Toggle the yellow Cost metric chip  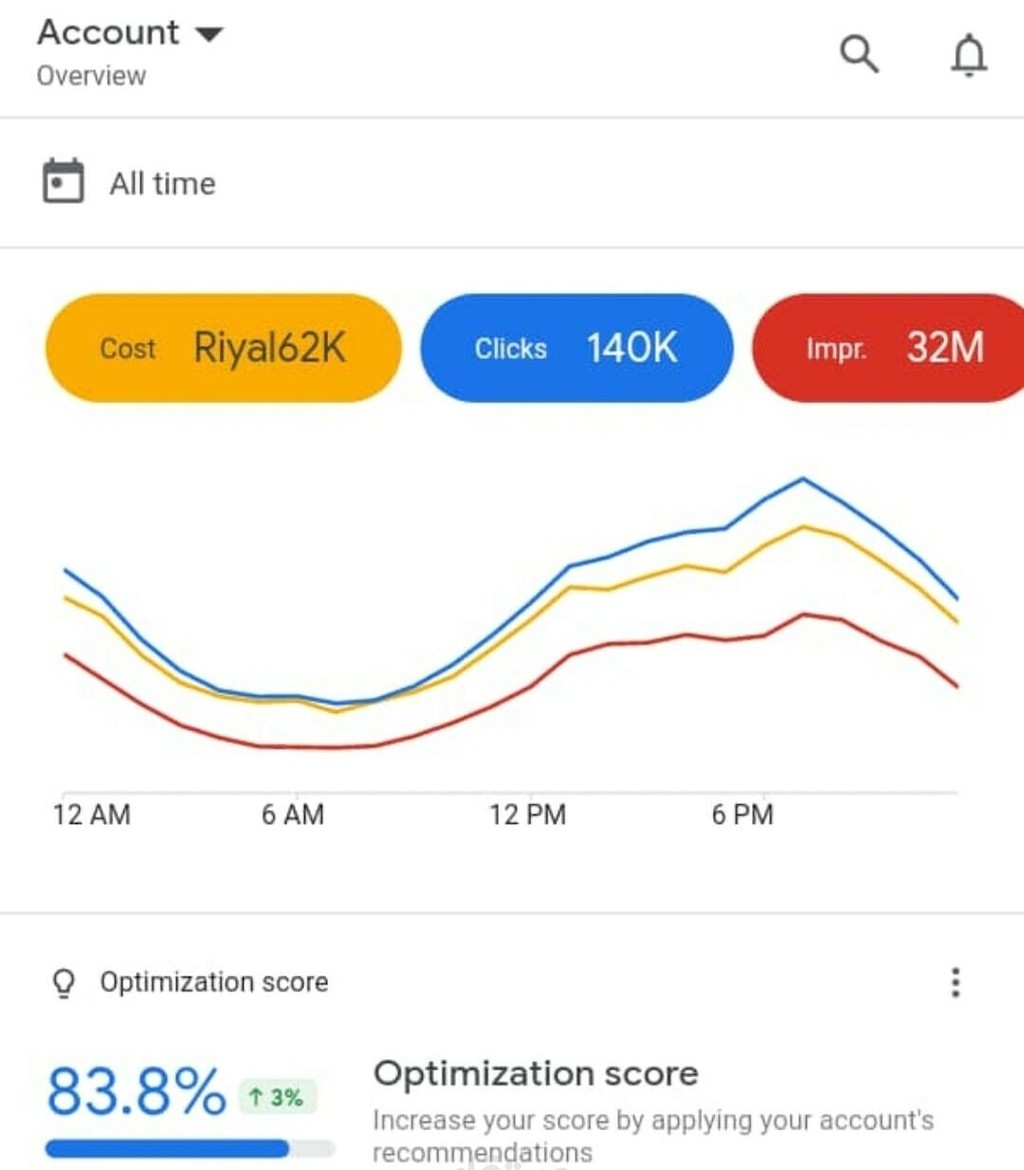pyautogui.click(x=223, y=348)
